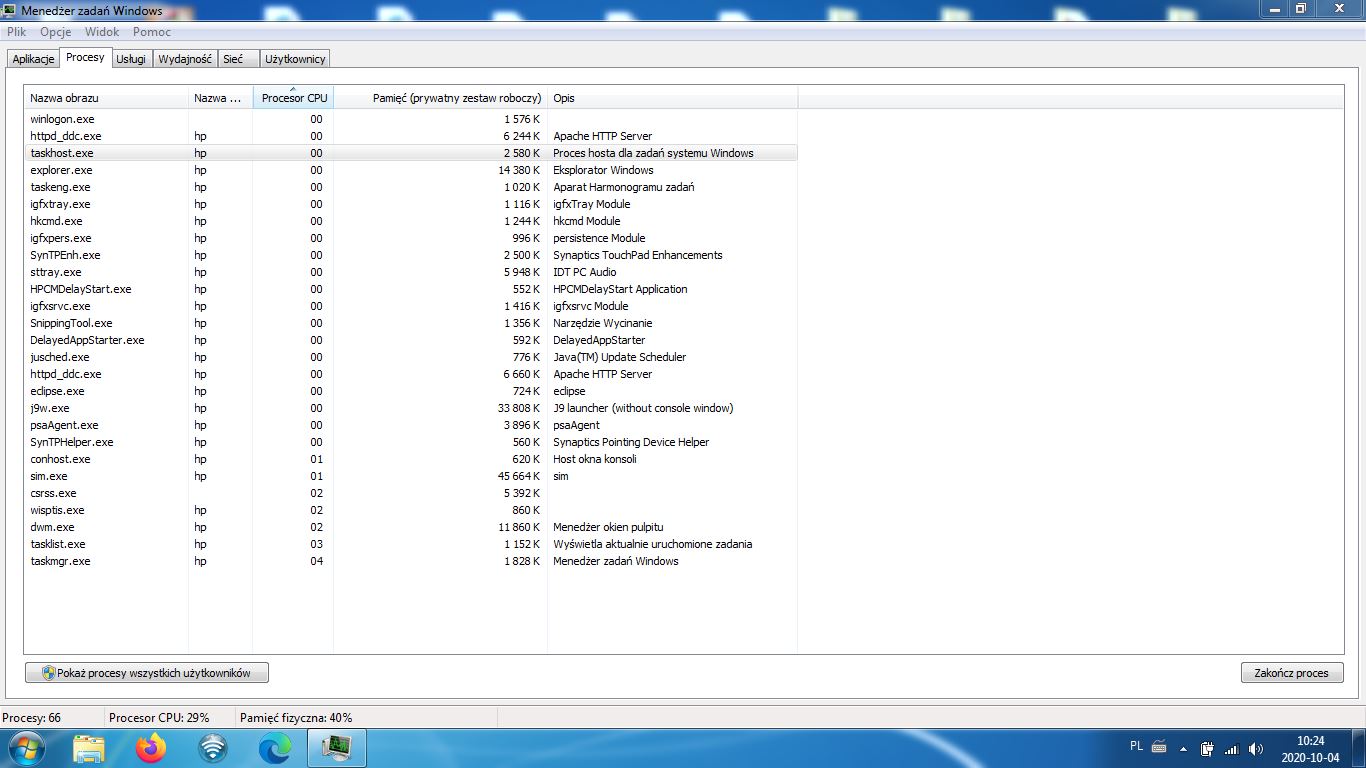
Task: Click Pokaż procesy wszystkich użytkowników button
Action: click(147, 673)
